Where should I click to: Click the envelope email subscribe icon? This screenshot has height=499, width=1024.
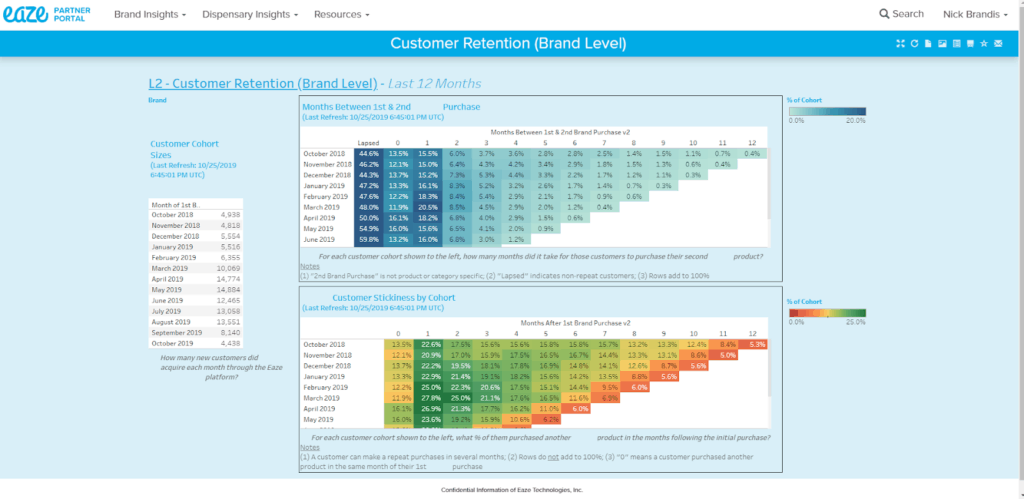[x=998, y=44]
